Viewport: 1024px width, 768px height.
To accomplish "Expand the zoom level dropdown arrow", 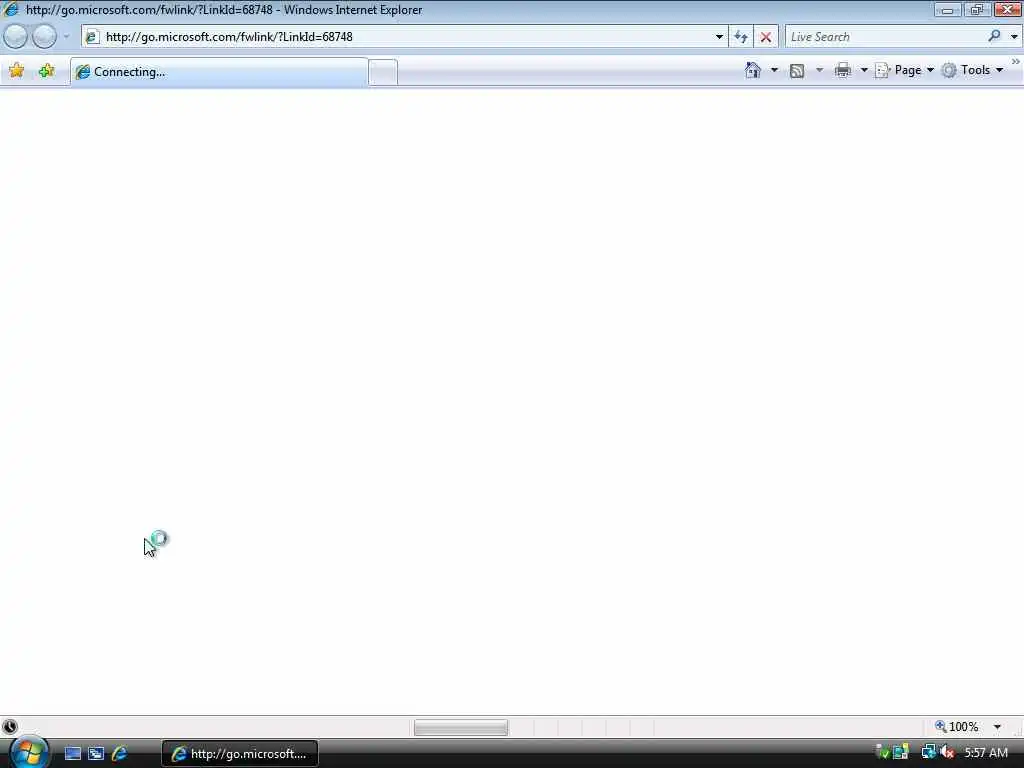I will coord(997,727).
